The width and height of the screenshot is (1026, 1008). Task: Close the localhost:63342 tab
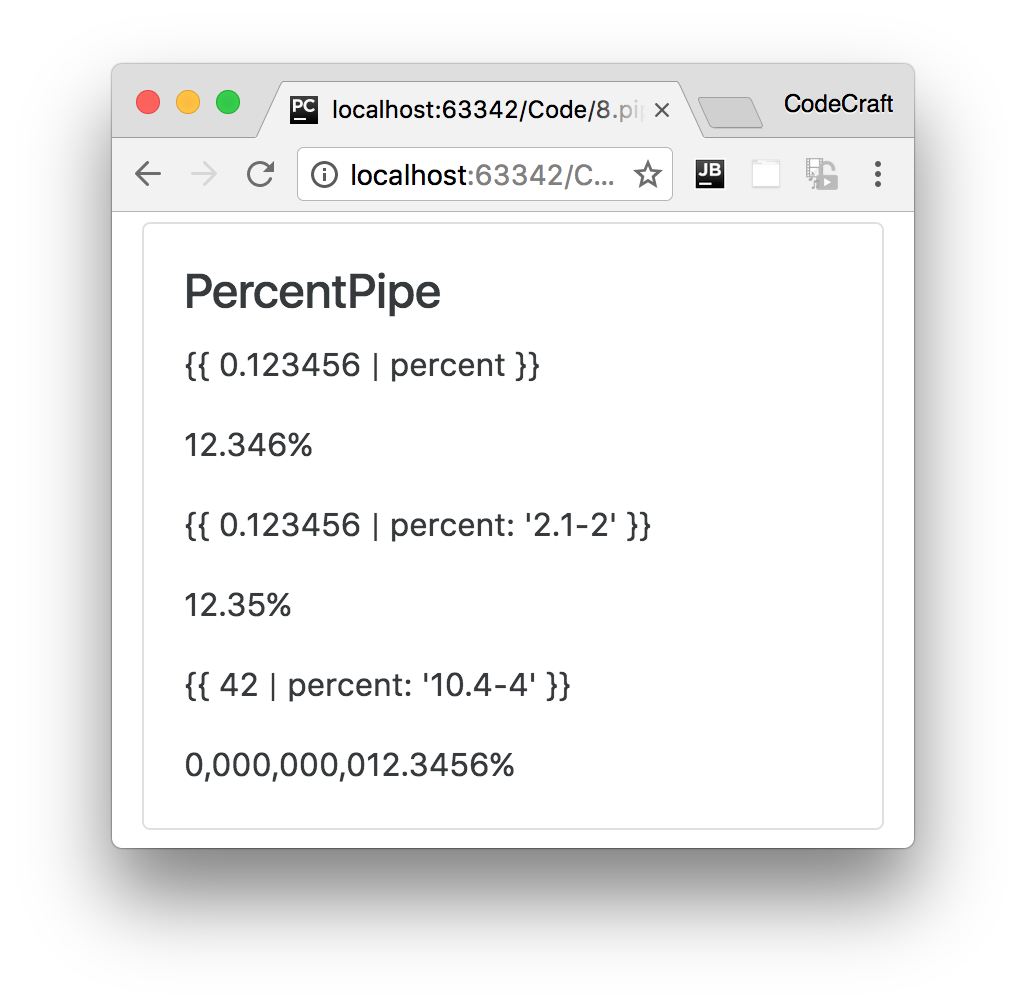point(662,111)
